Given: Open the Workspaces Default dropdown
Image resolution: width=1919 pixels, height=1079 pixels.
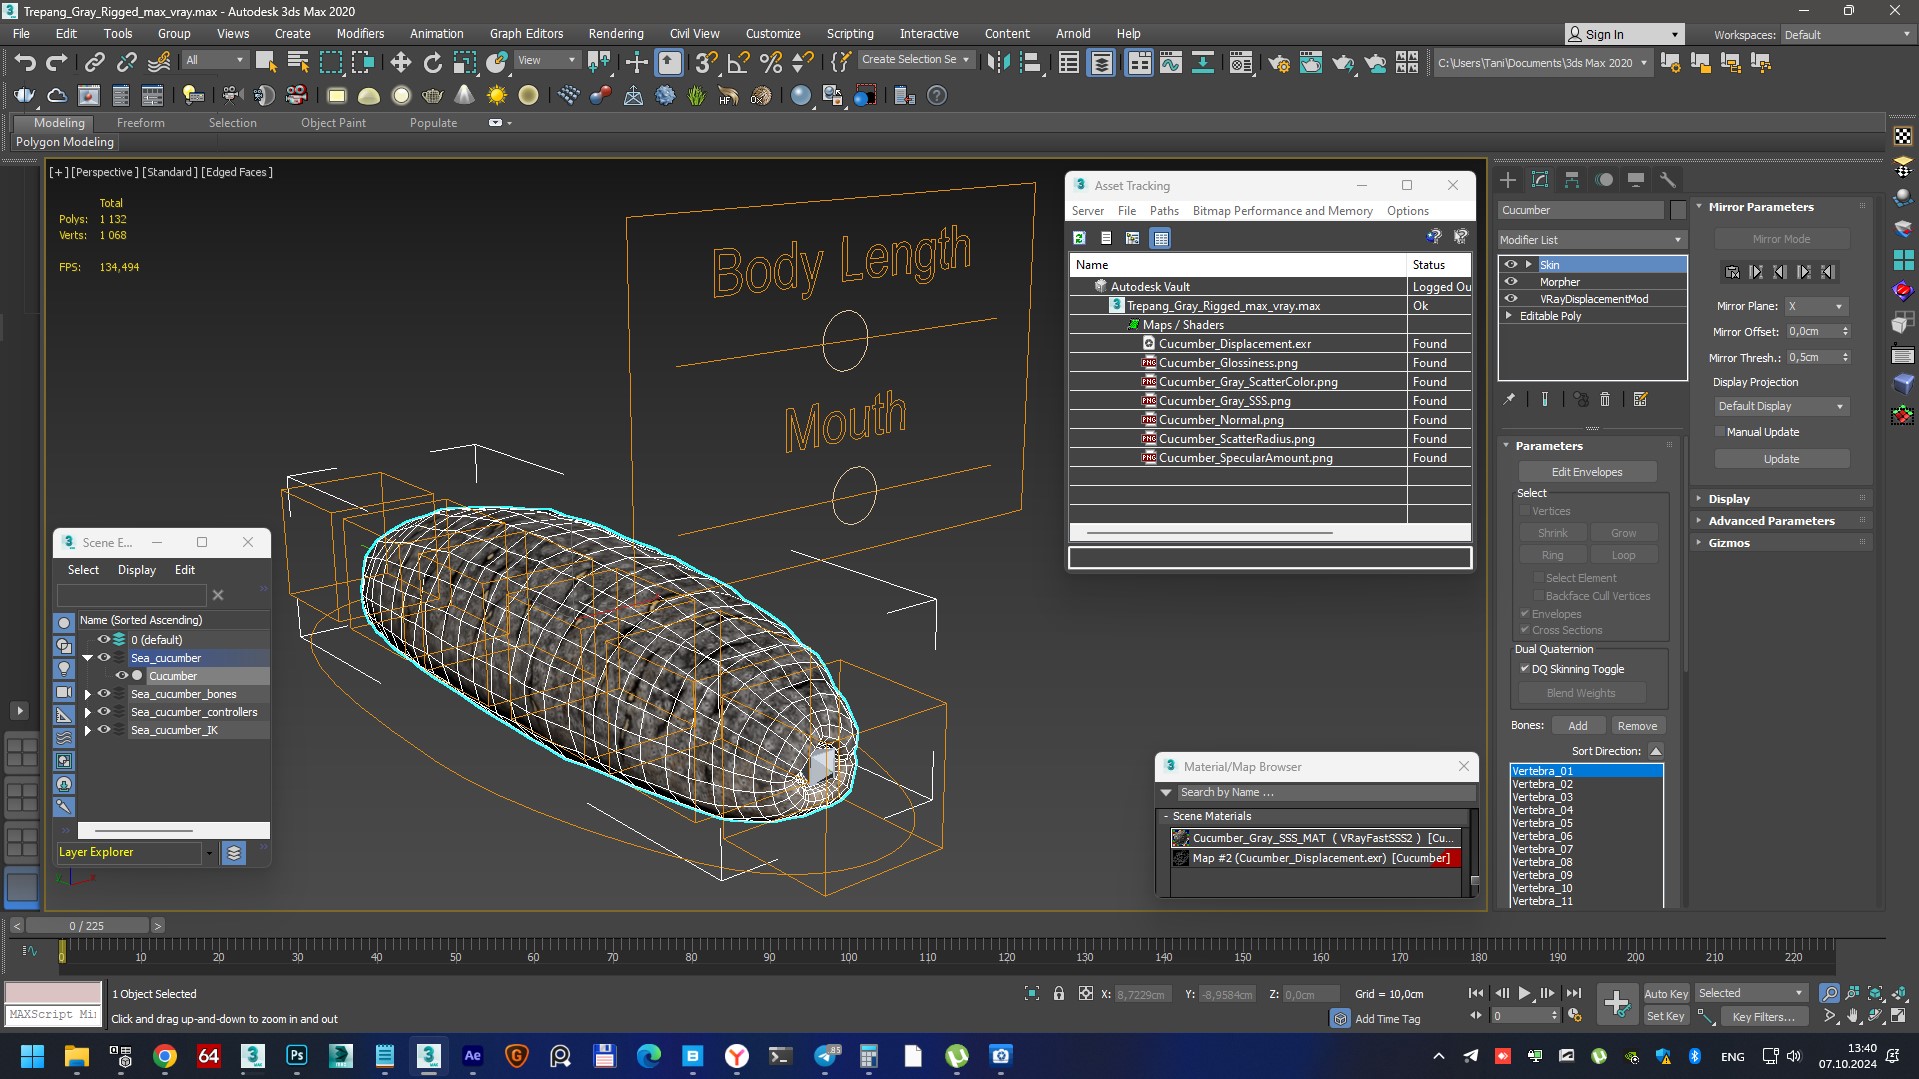Looking at the screenshot, I should point(1847,35).
